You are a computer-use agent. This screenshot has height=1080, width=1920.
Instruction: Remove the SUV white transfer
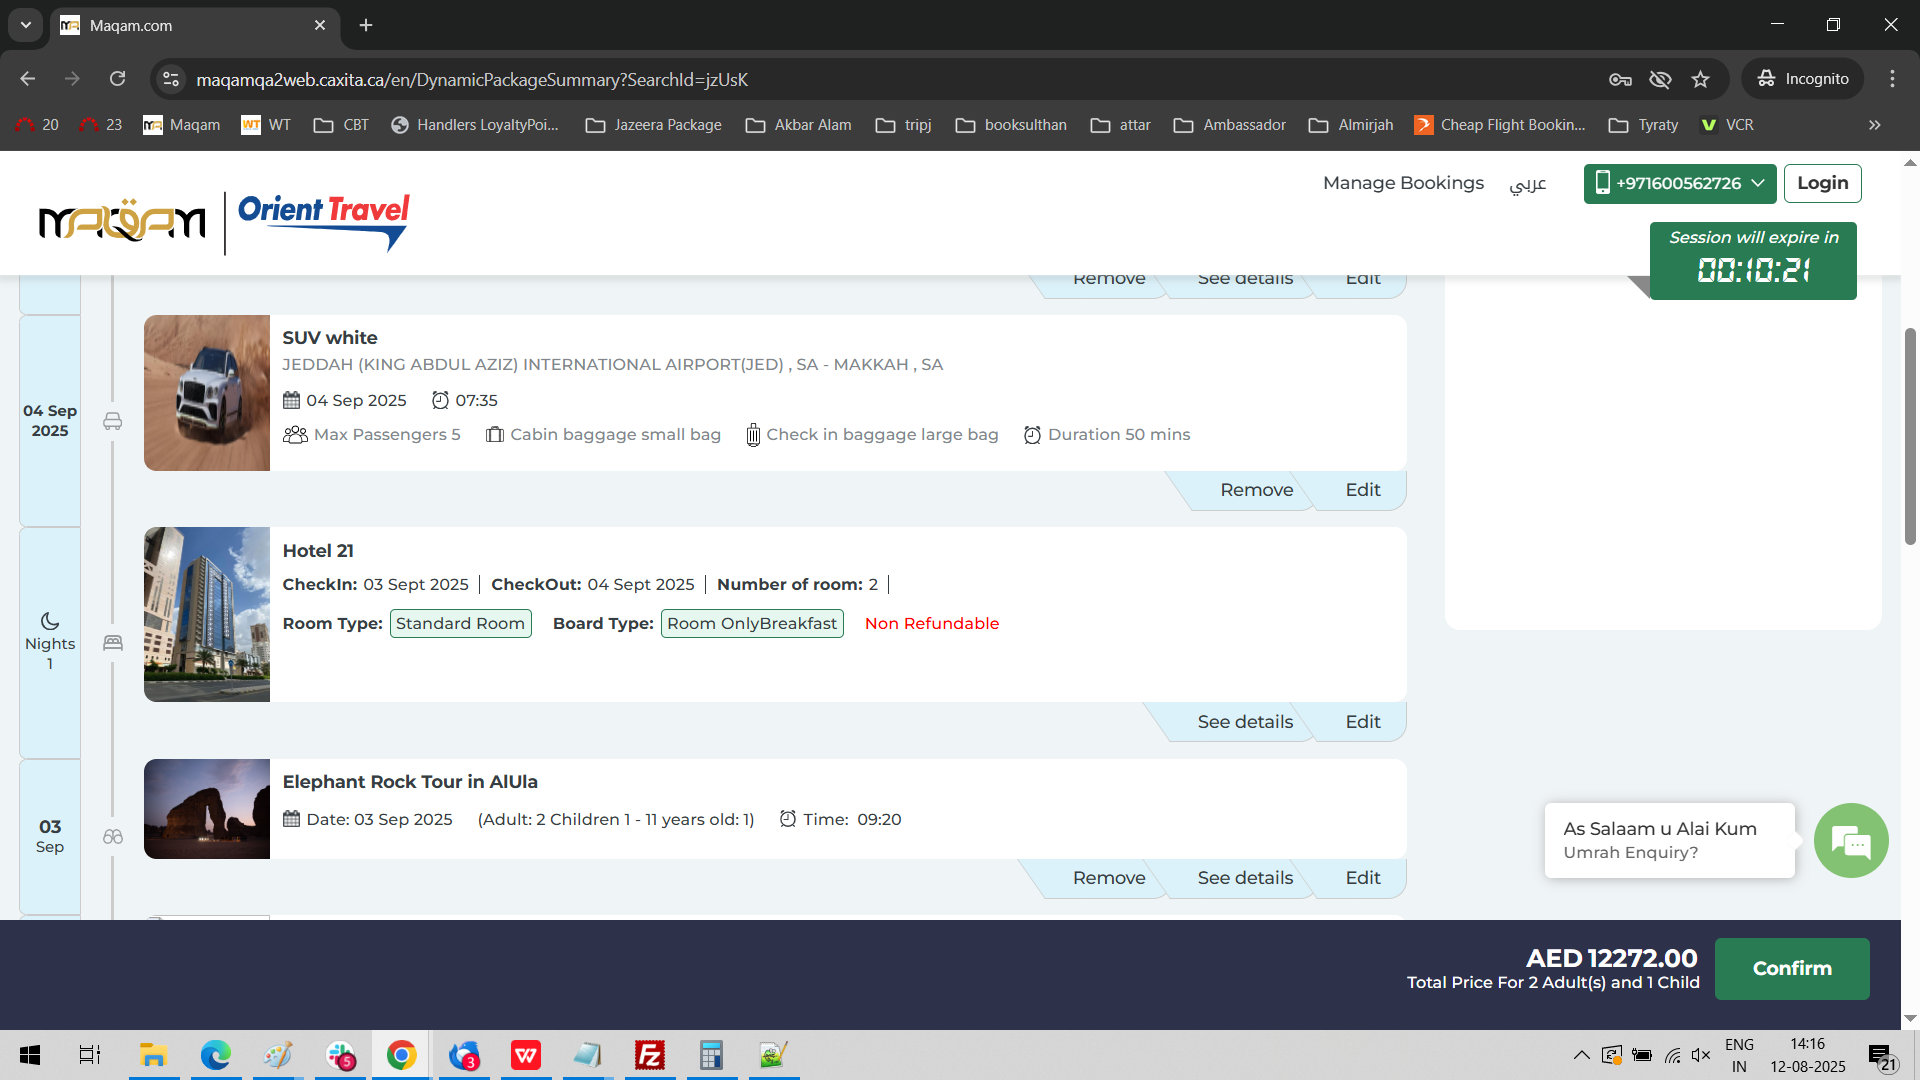tap(1256, 490)
